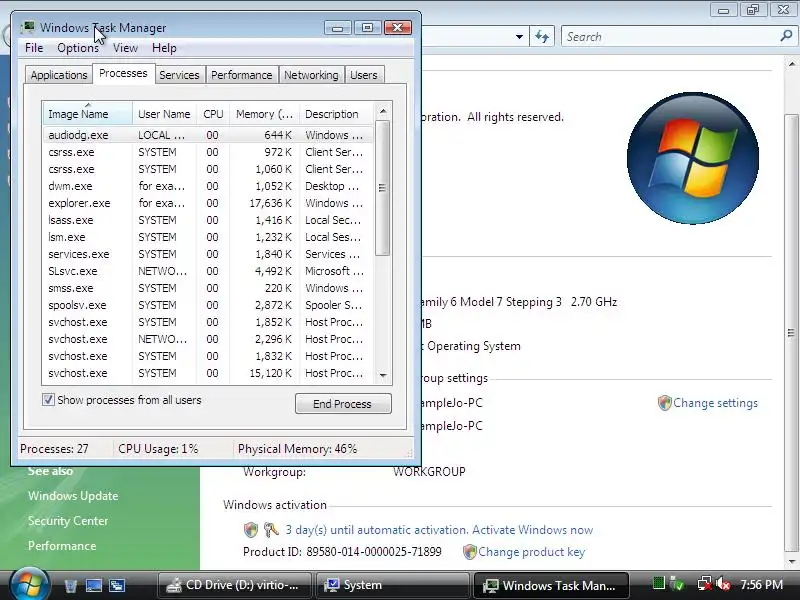Click the Task Manager title bar icon
This screenshot has width=800, height=600.
(x=28, y=27)
